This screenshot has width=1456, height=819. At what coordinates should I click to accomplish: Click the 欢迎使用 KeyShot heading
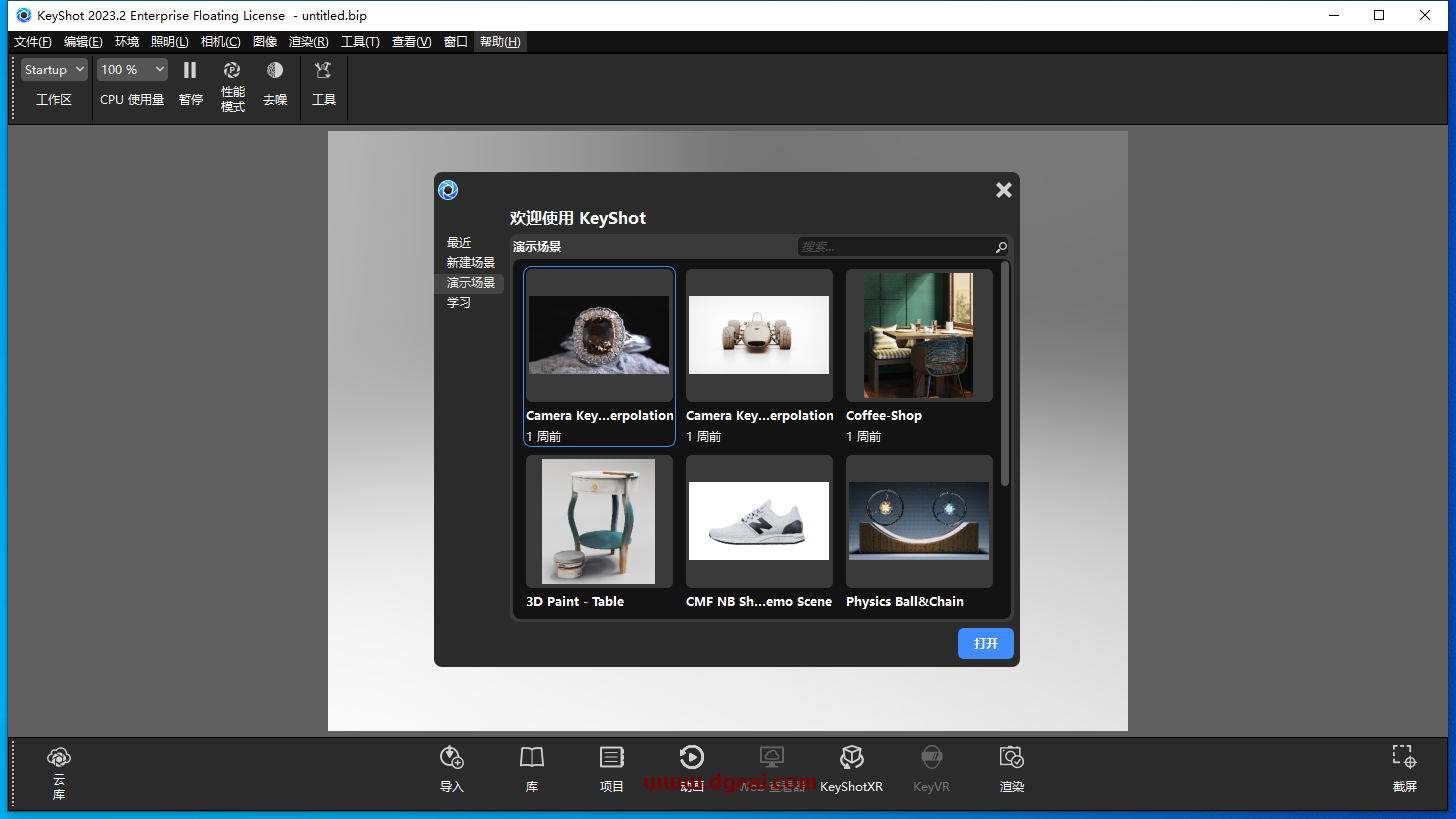[578, 218]
